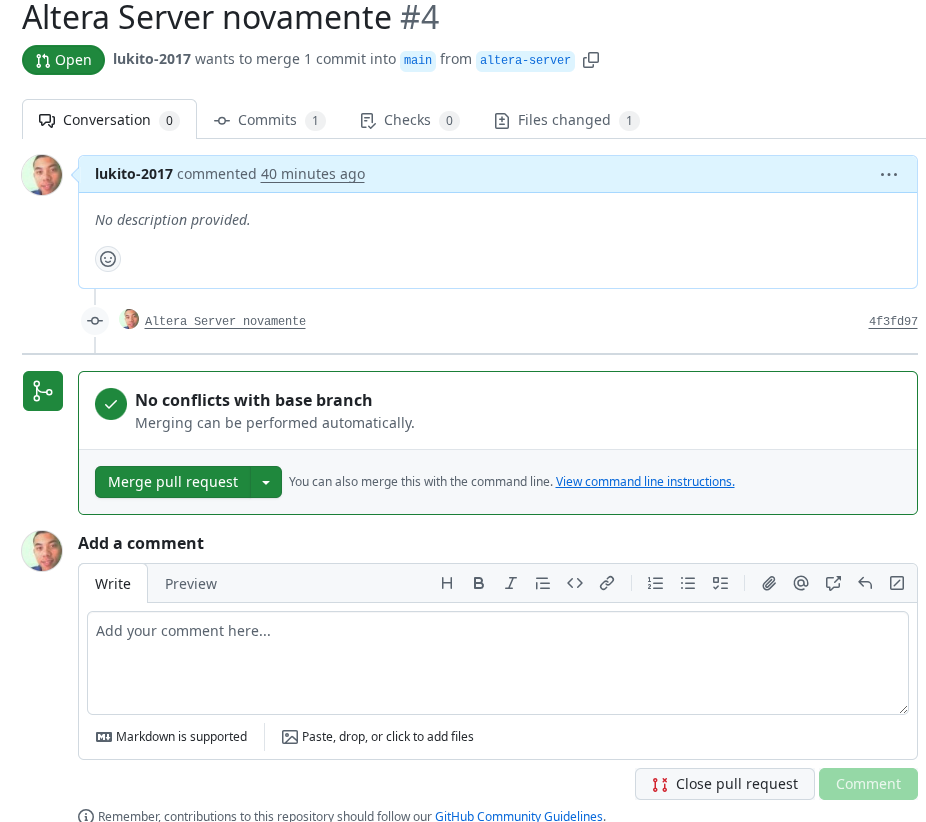Screen dimensions: 926x822
Task: Focus the Add your comment here text area
Action: coord(498,663)
